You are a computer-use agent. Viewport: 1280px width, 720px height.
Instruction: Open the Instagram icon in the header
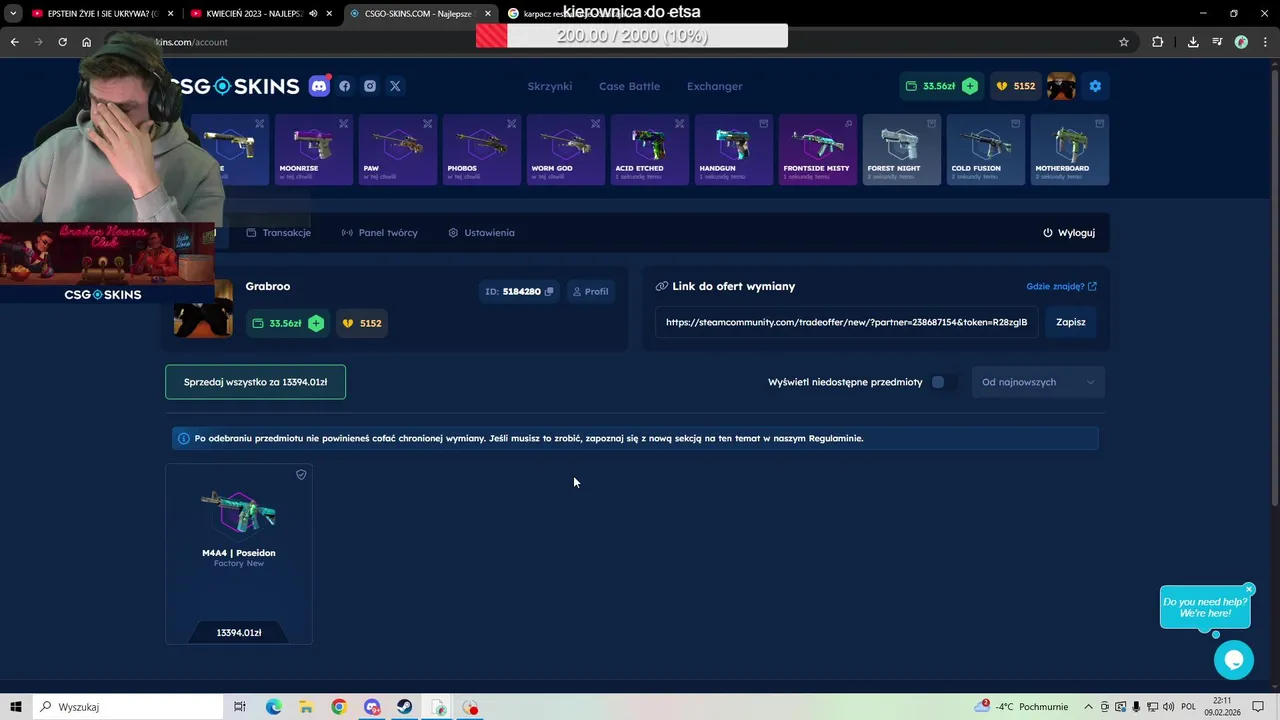click(x=370, y=86)
